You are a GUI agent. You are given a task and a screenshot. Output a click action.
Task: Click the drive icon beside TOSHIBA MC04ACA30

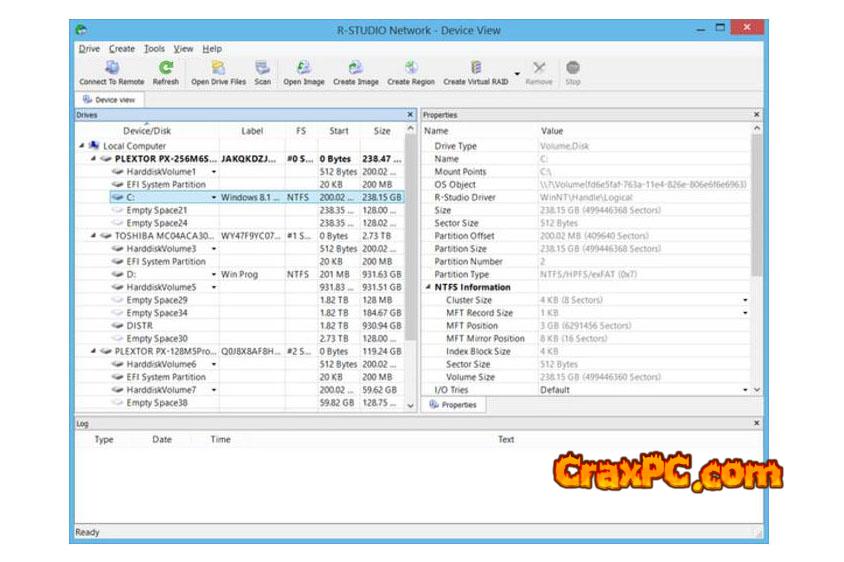click(106, 236)
